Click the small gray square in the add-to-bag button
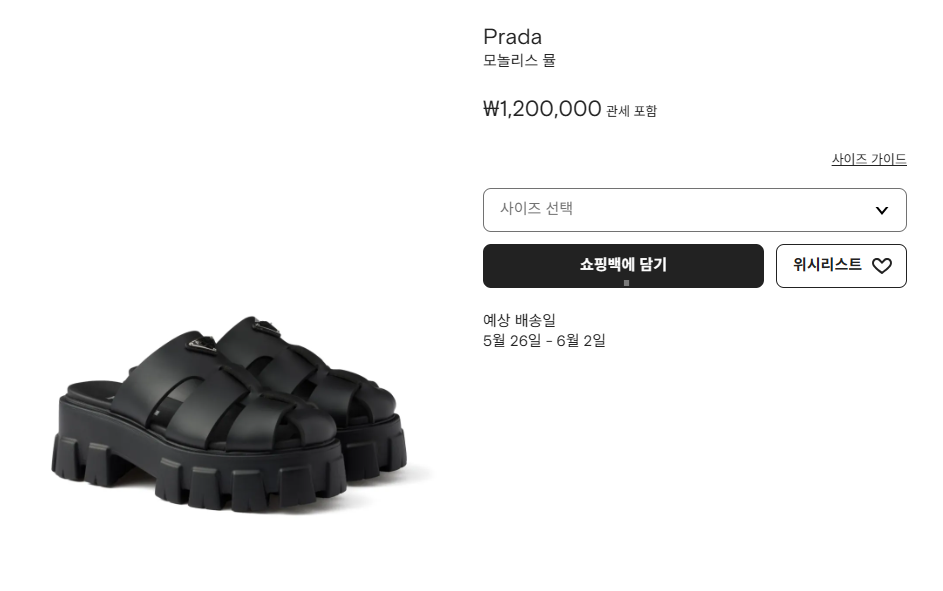943x591 pixels. point(626,283)
